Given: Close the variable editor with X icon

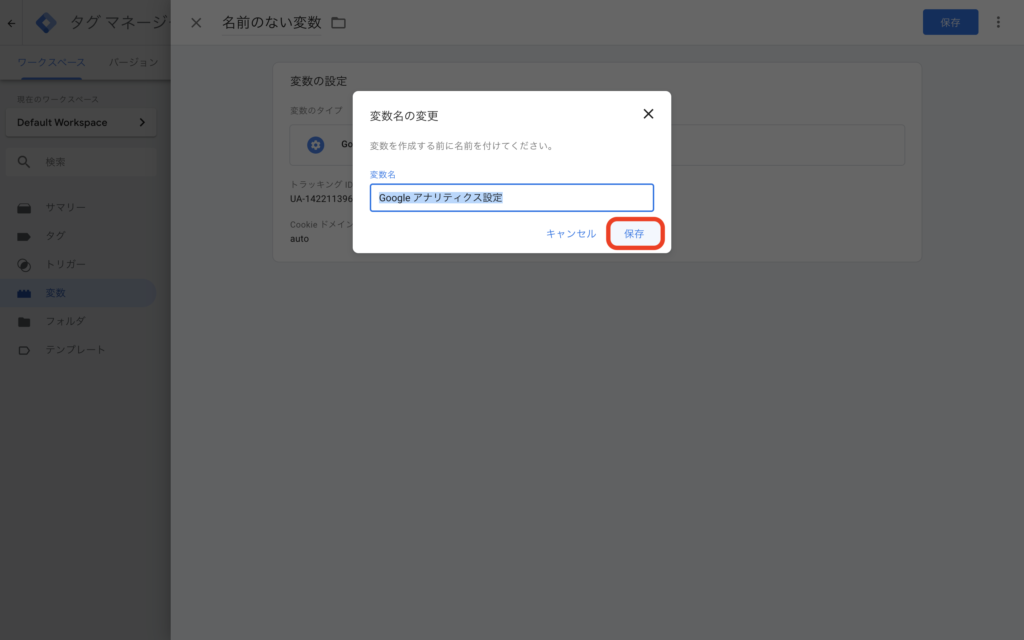Looking at the screenshot, I should (x=196, y=23).
